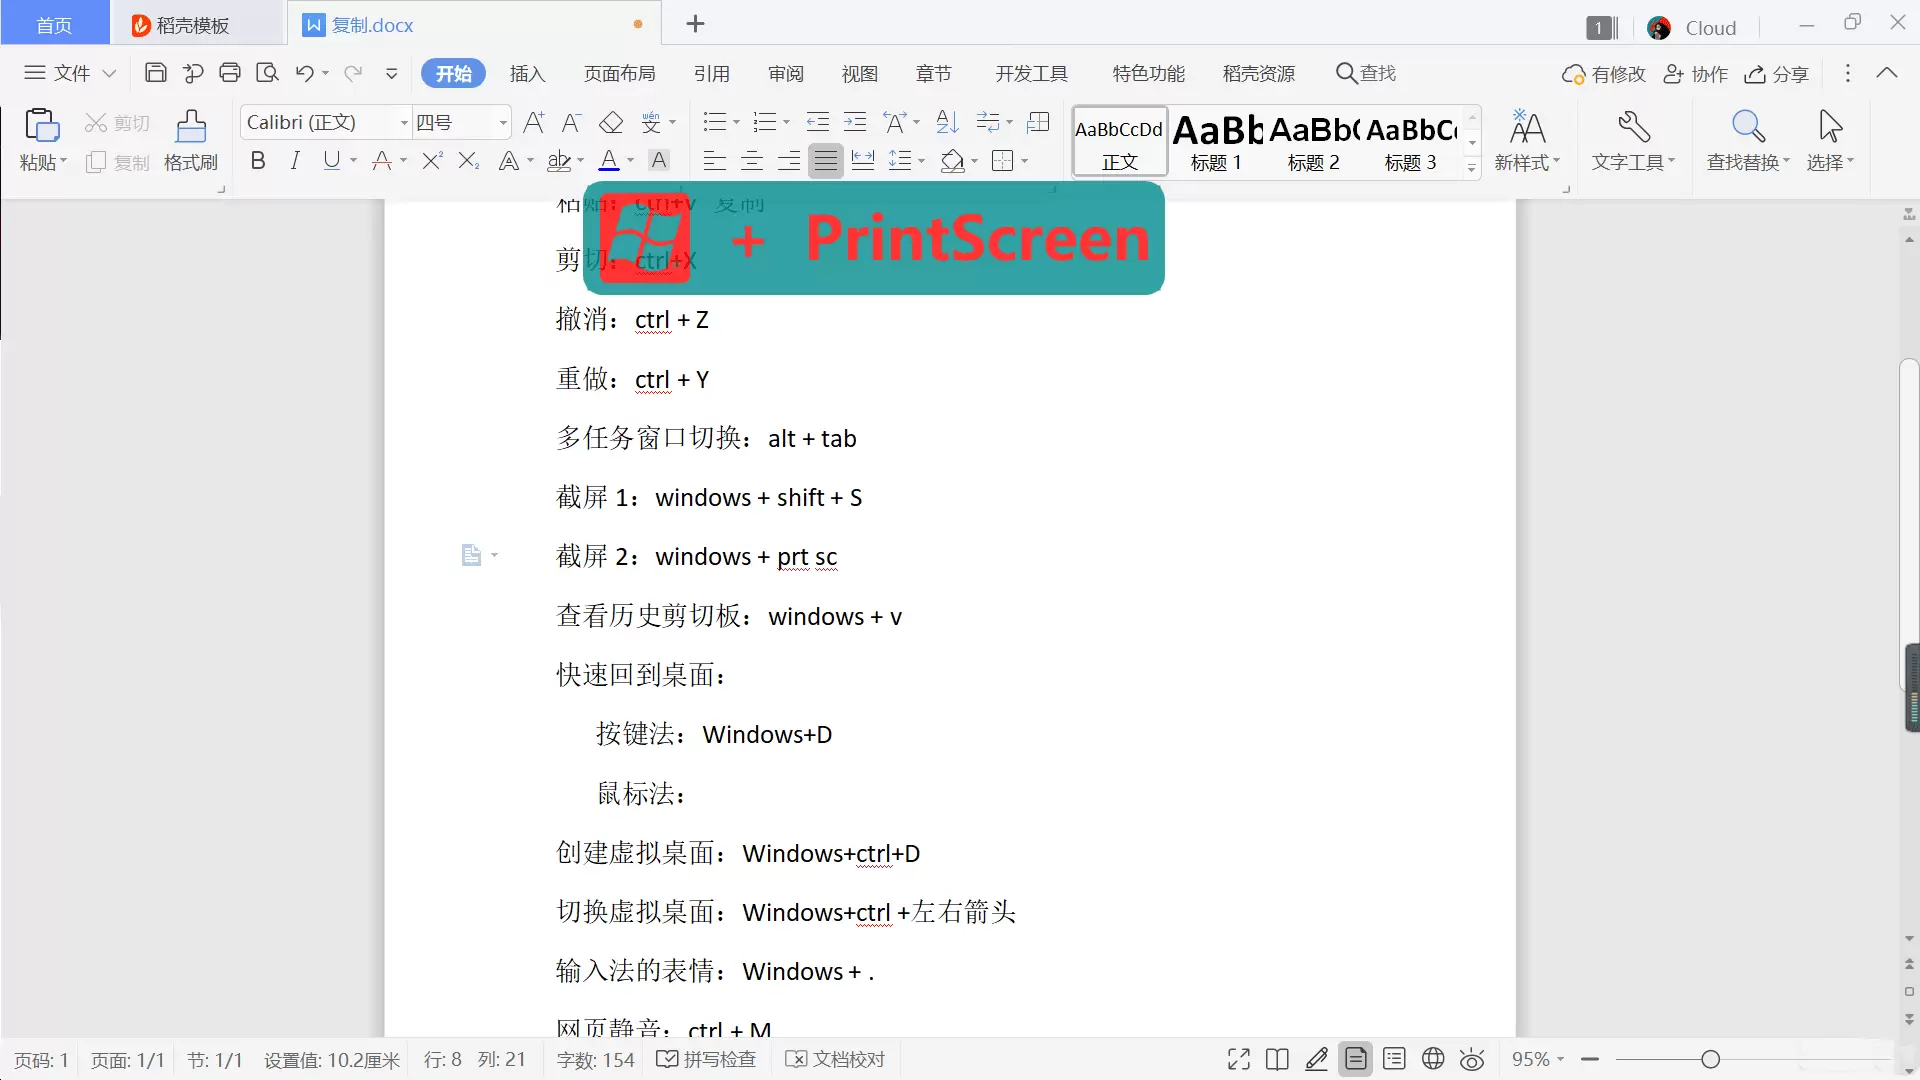Image resolution: width=1920 pixels, height=1080 pixels.
Task: Decrease indent icon in paragraph group
Action: point(818,122)
